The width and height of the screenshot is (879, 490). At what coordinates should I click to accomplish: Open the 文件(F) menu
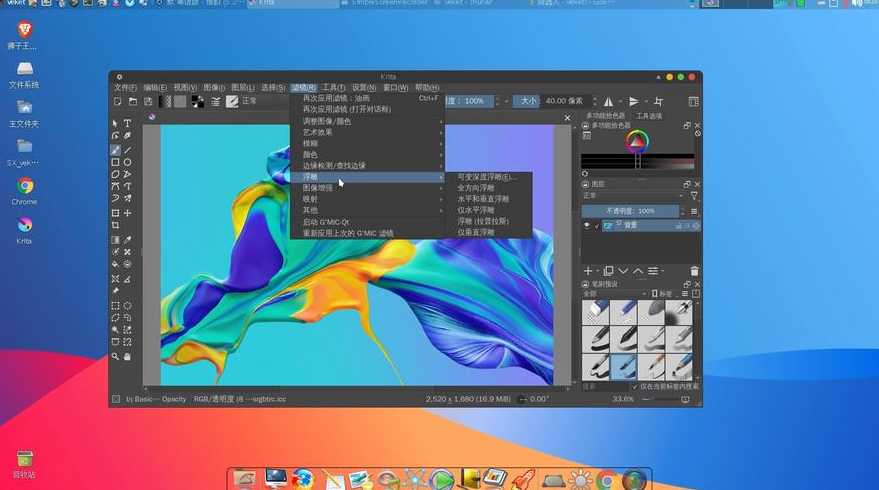(x=125, y=87)
